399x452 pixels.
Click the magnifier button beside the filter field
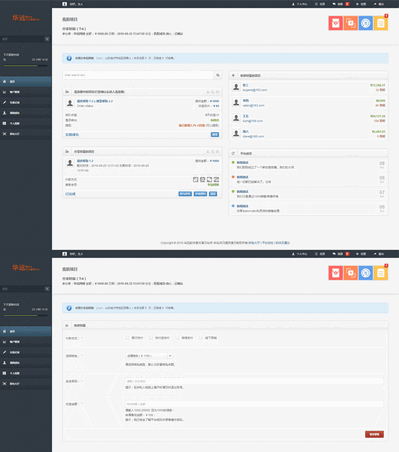pos(218,75)
